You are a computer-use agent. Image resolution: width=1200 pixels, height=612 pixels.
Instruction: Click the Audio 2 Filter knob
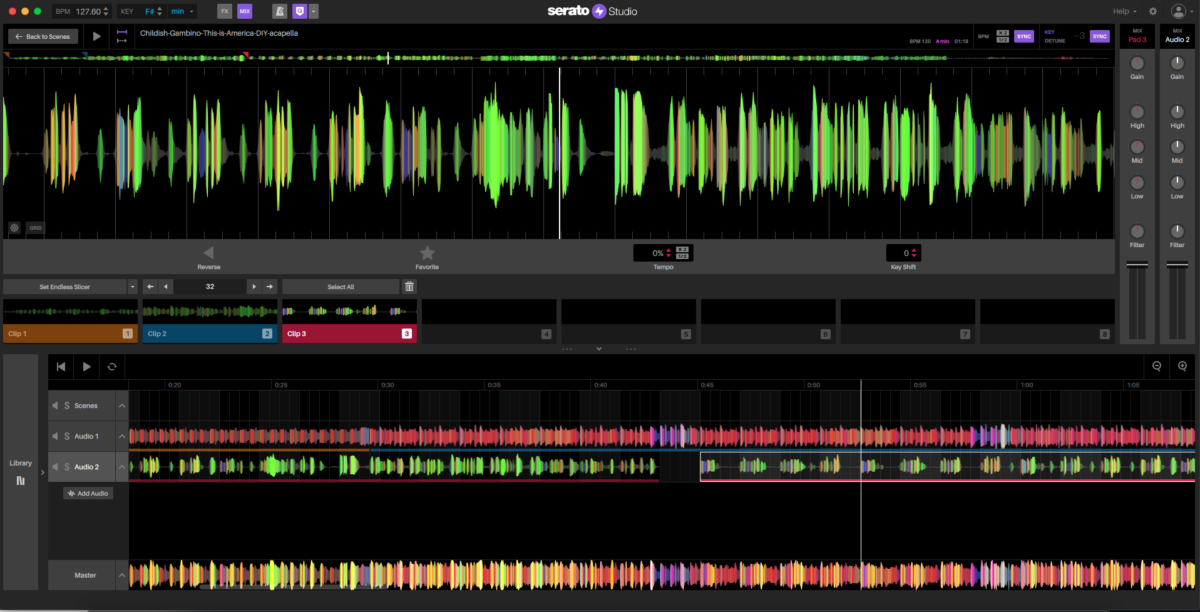point(1177,231)
